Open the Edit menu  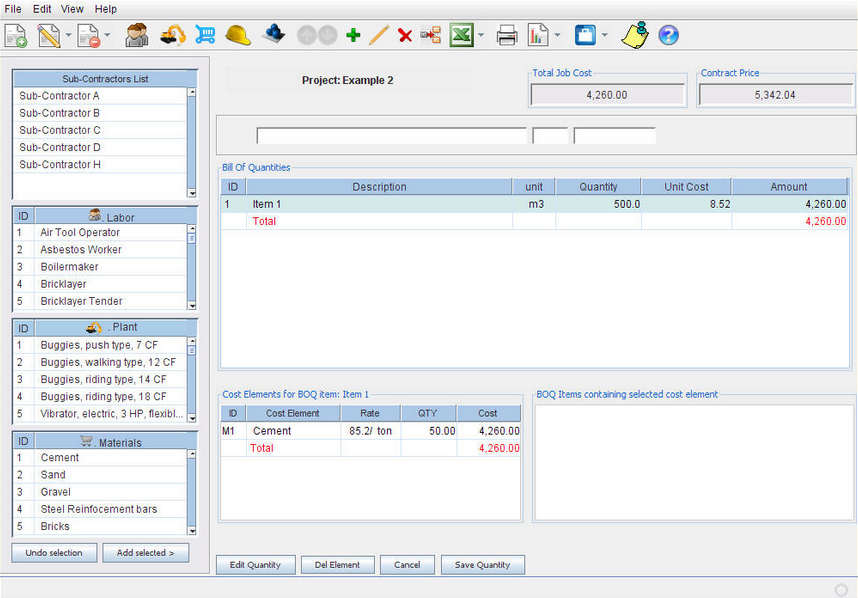[x=42, y=9]
